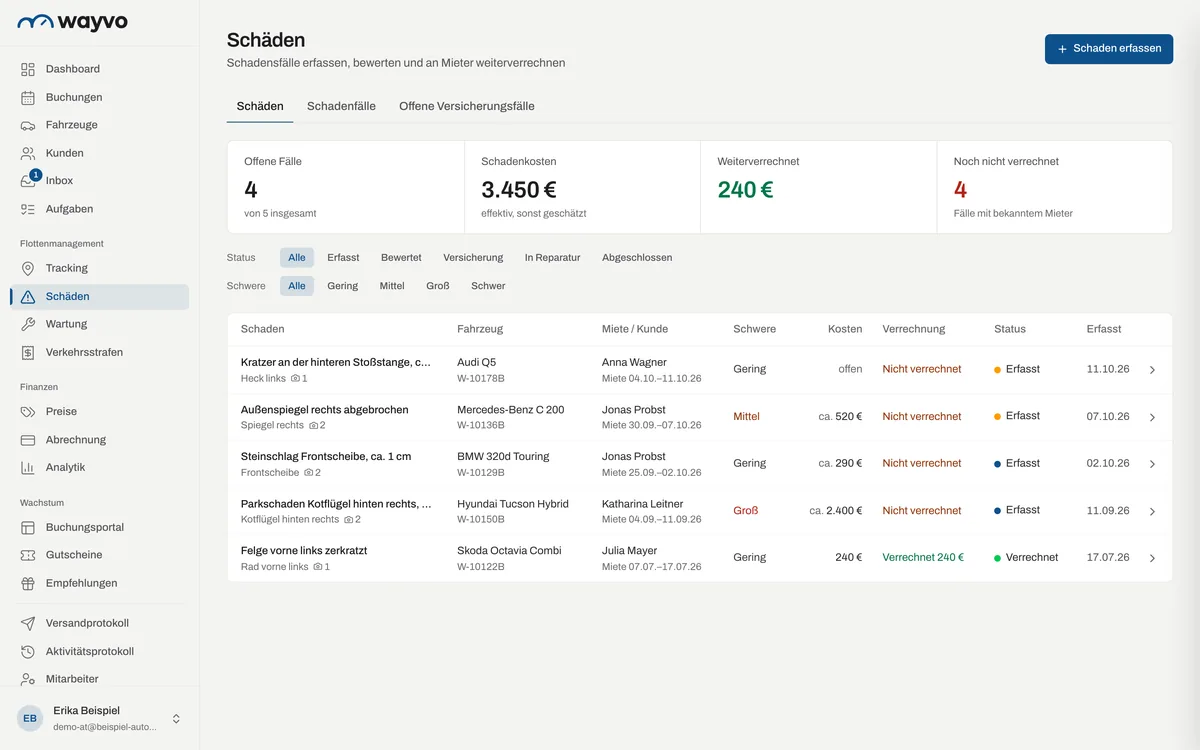Click the wayvo logo icon
Screen dimensions: 1200x750
pyautogui.click(x=35, y=22)
